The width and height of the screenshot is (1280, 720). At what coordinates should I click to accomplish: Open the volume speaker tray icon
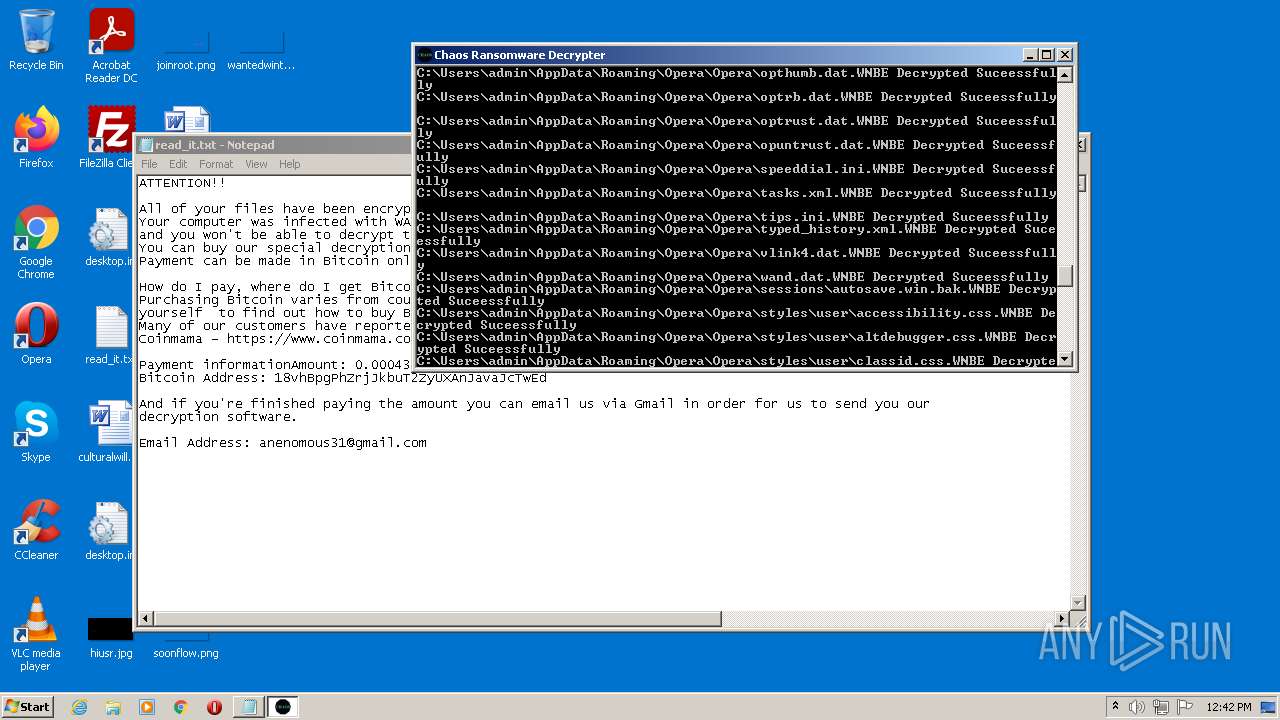[x=1137, y=707]
